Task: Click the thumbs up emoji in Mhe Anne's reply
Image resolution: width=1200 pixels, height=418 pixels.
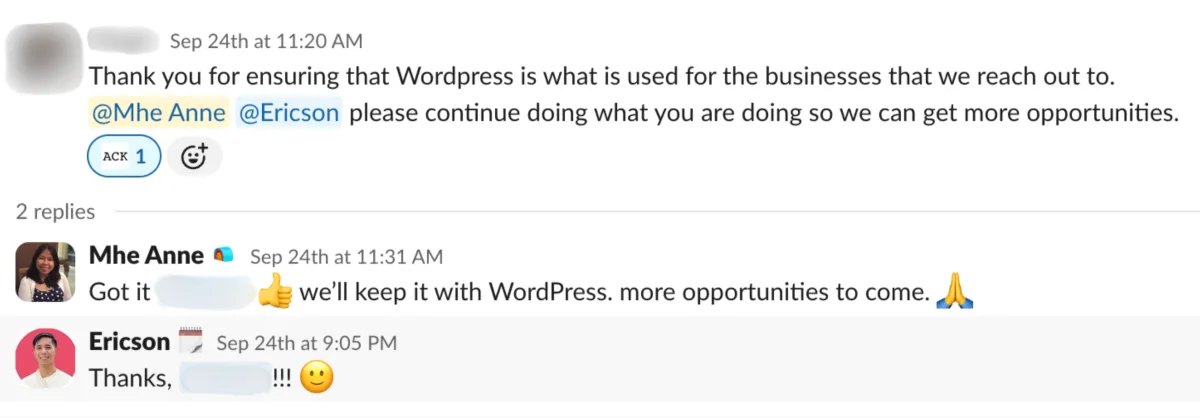Action: pyautogui.click(x=274, y=292)
